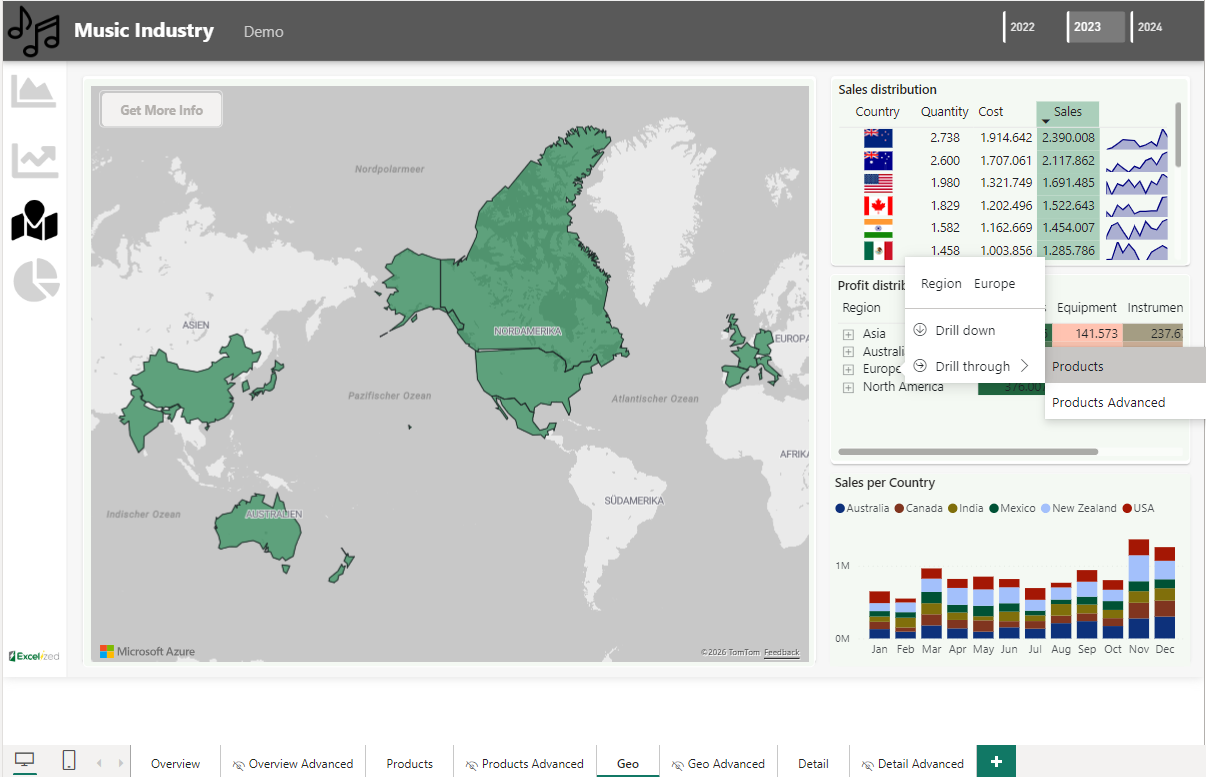Expand the Australia region row

pos(848,352)
